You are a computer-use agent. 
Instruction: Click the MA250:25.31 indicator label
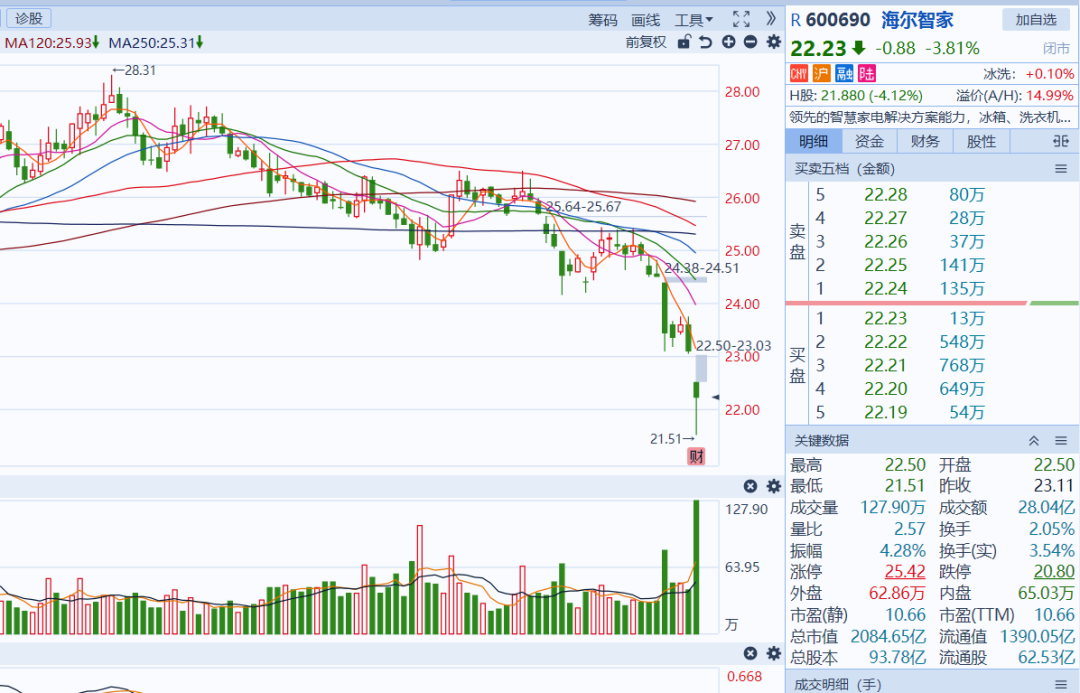156,43
